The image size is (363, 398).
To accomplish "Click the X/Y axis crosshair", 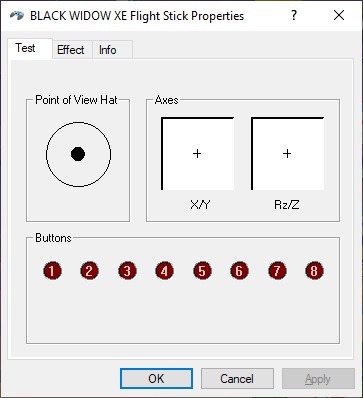I will point(197,153).
